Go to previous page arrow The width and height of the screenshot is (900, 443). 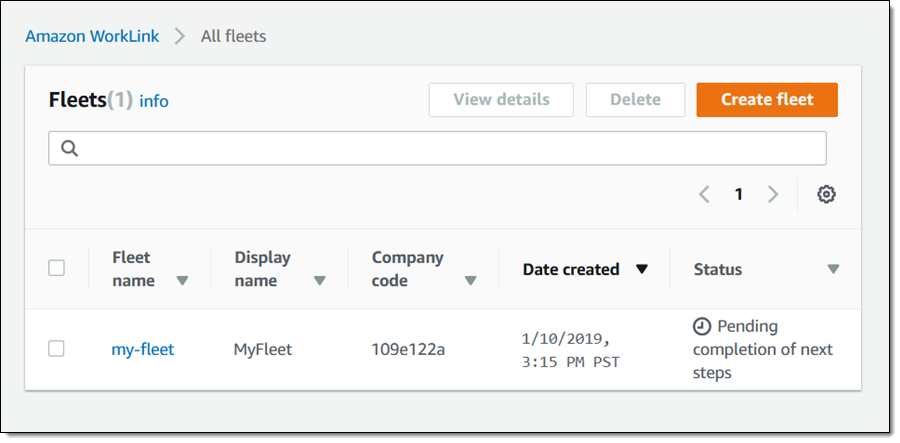(704, 194)
